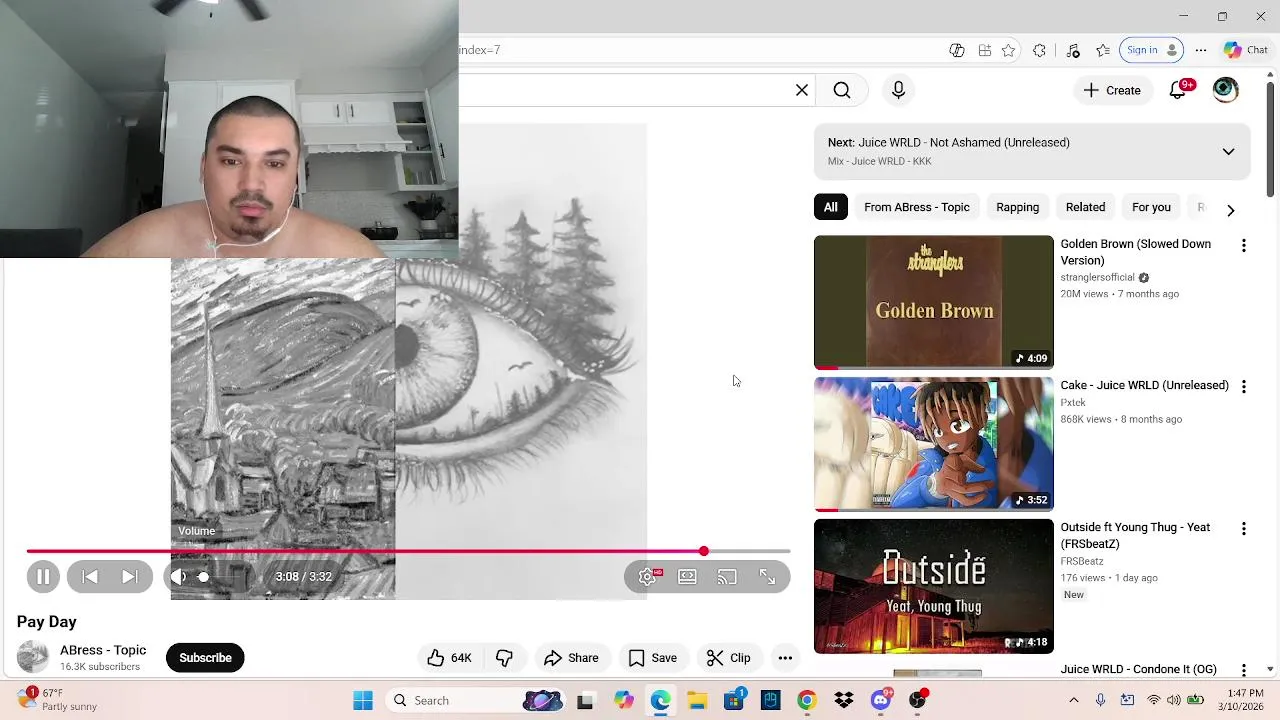Image resolution: width=1280 pixels, height=720 pixels.
Task: Like the Pay Day video
Action: [x=449, y=658]
